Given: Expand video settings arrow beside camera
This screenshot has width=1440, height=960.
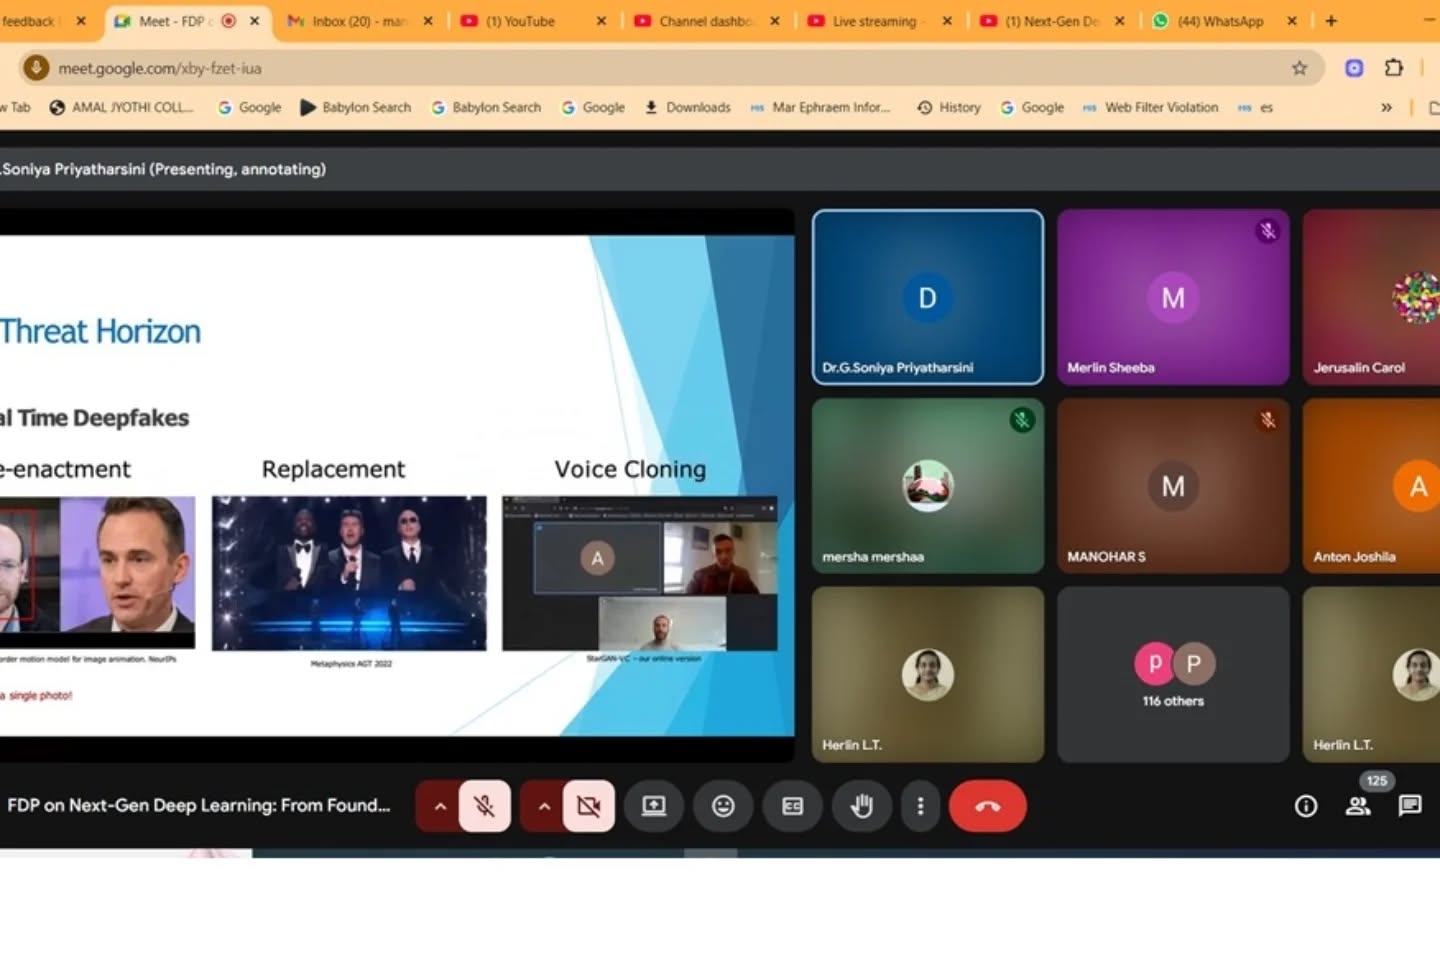Looking at the screenshot, I should point(543,806).
